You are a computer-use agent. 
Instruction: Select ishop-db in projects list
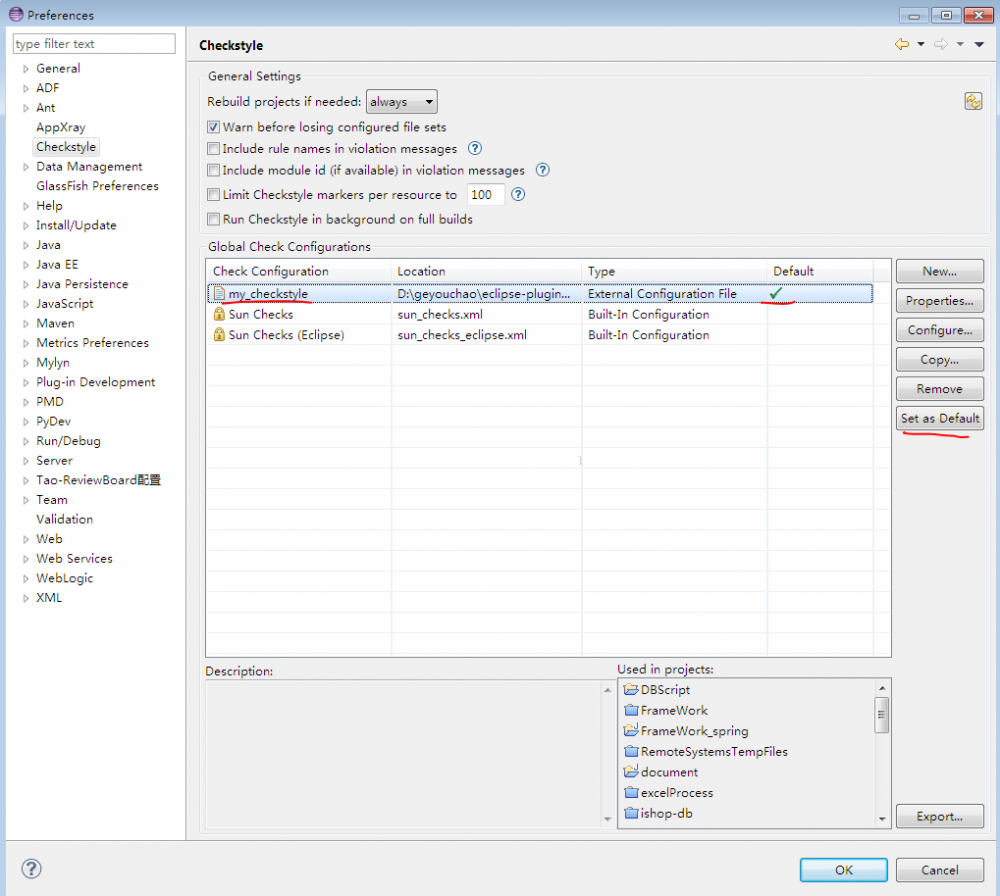(x=666, y=813)
